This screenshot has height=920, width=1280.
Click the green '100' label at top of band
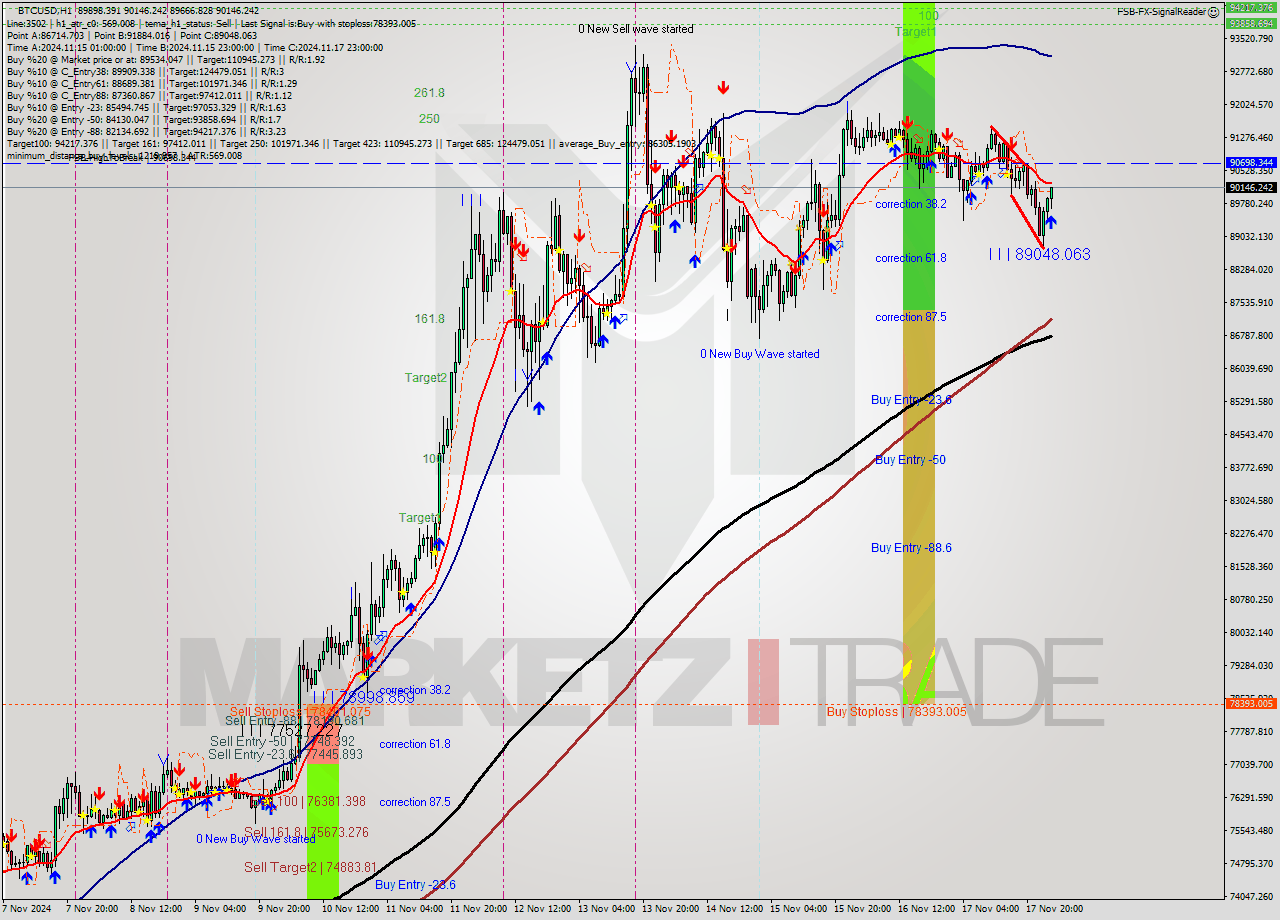coord(928,15)
